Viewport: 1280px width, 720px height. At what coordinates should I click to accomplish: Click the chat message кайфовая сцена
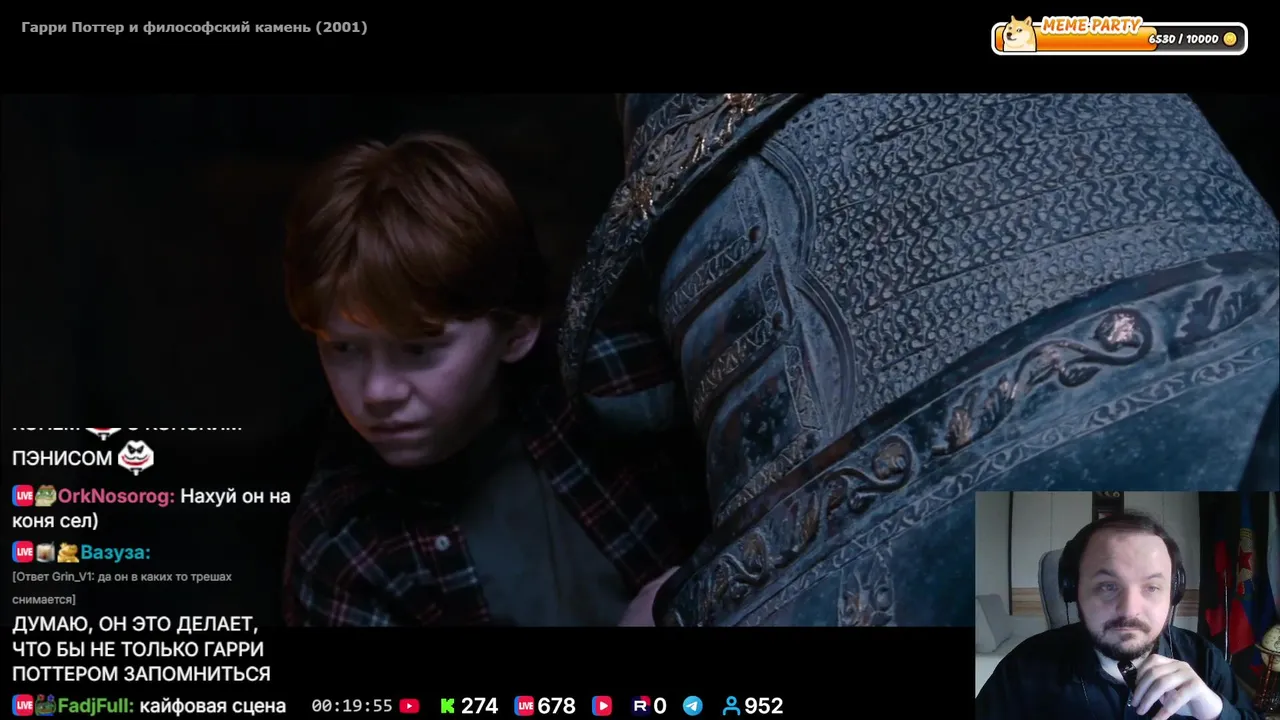point(213,706)
